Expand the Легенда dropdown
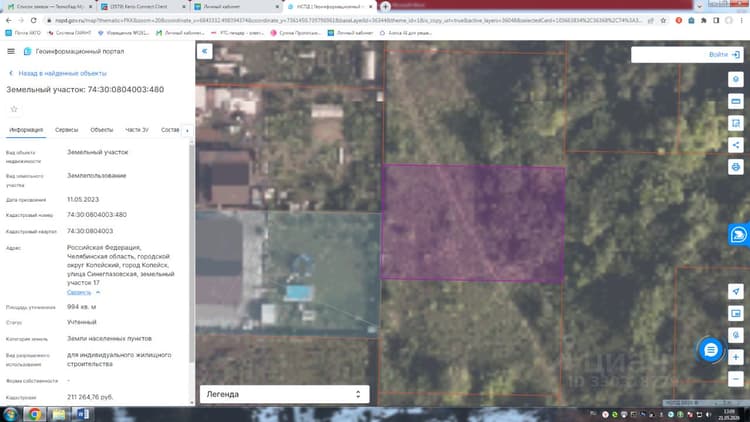Viewport: 750px width, 422px height. click(x=284, y=394)
